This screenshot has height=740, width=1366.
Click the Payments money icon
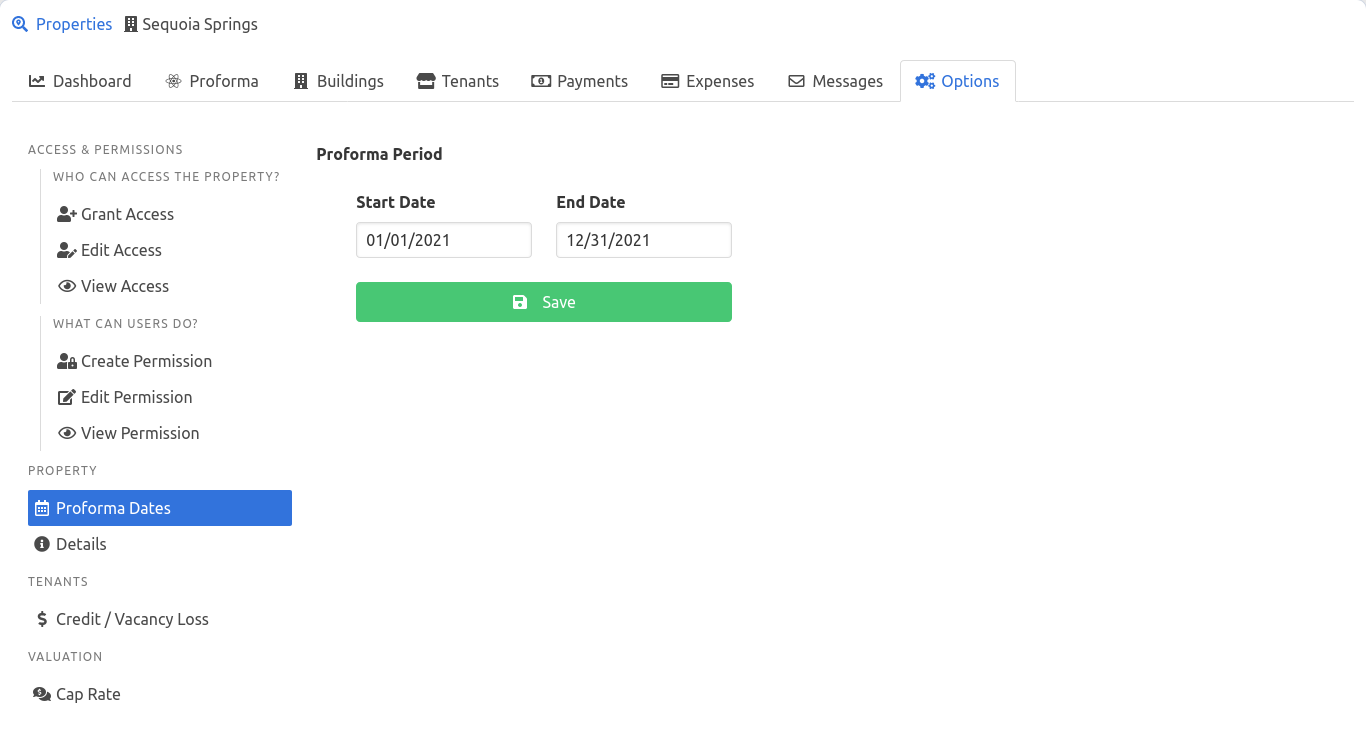541,81
